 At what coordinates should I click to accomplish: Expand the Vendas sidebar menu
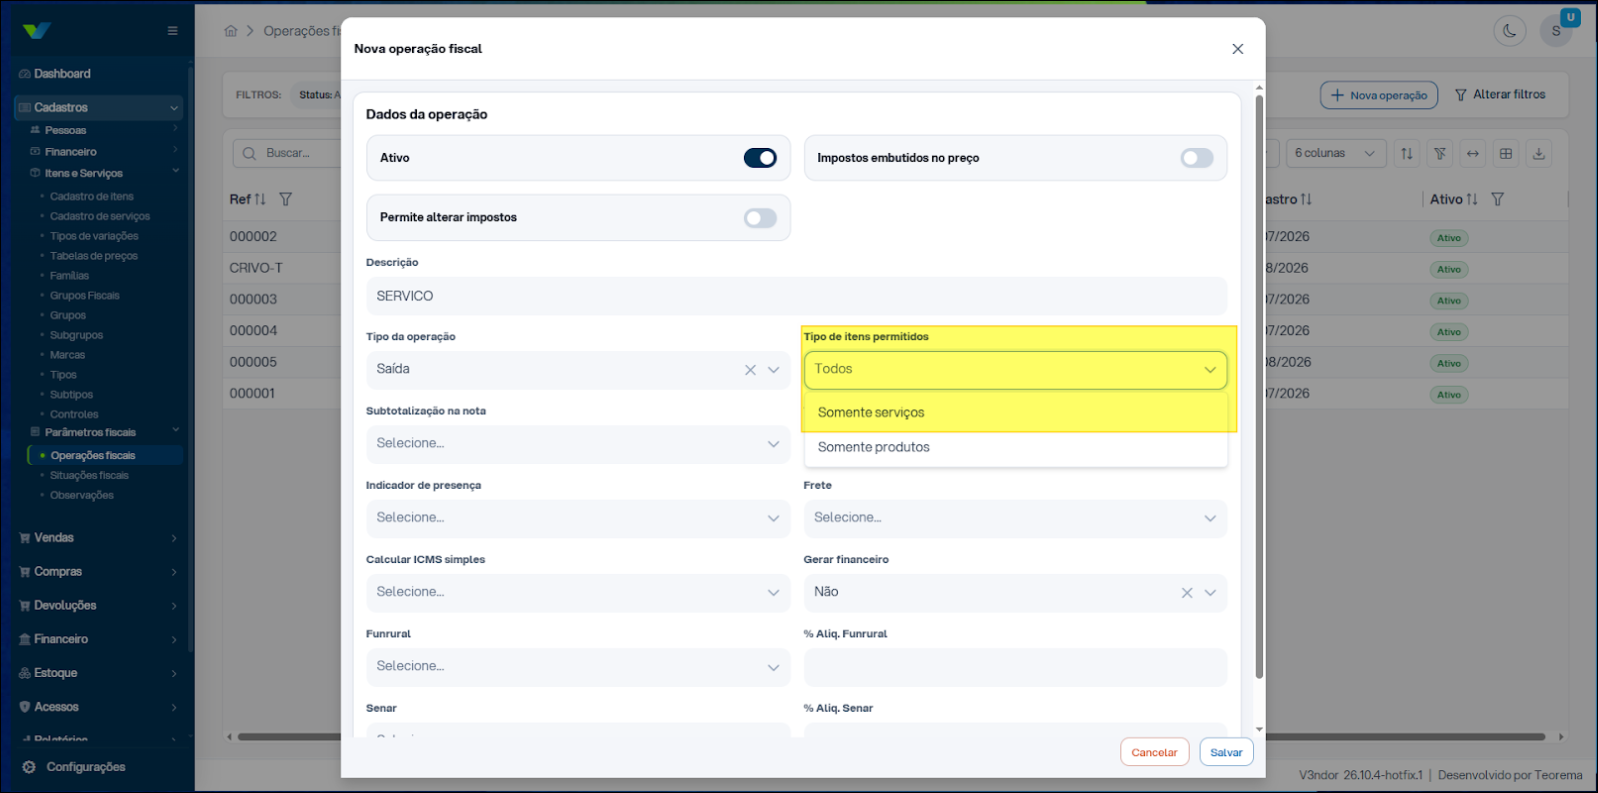[x=98, y=538]
